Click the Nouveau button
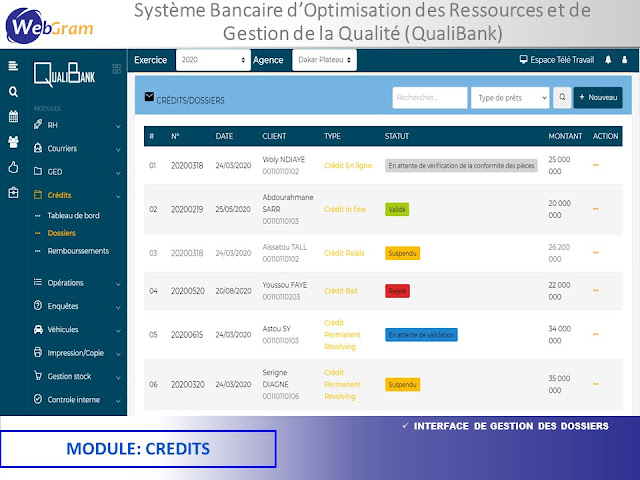Viewport: 640px width, 480px height. tap(598, 97)
